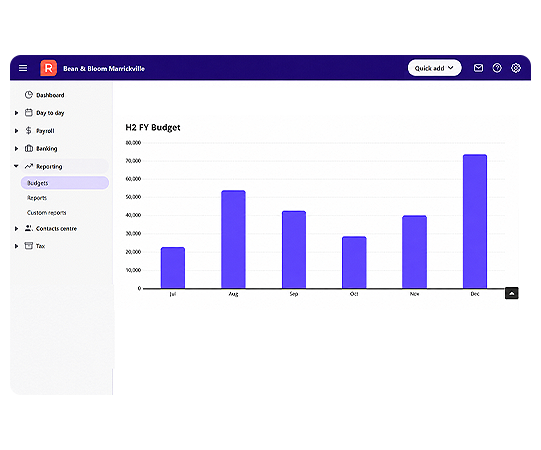Click the Jul bar in the chart
Viewport: 541px width, 450px height.
point(173,268)
